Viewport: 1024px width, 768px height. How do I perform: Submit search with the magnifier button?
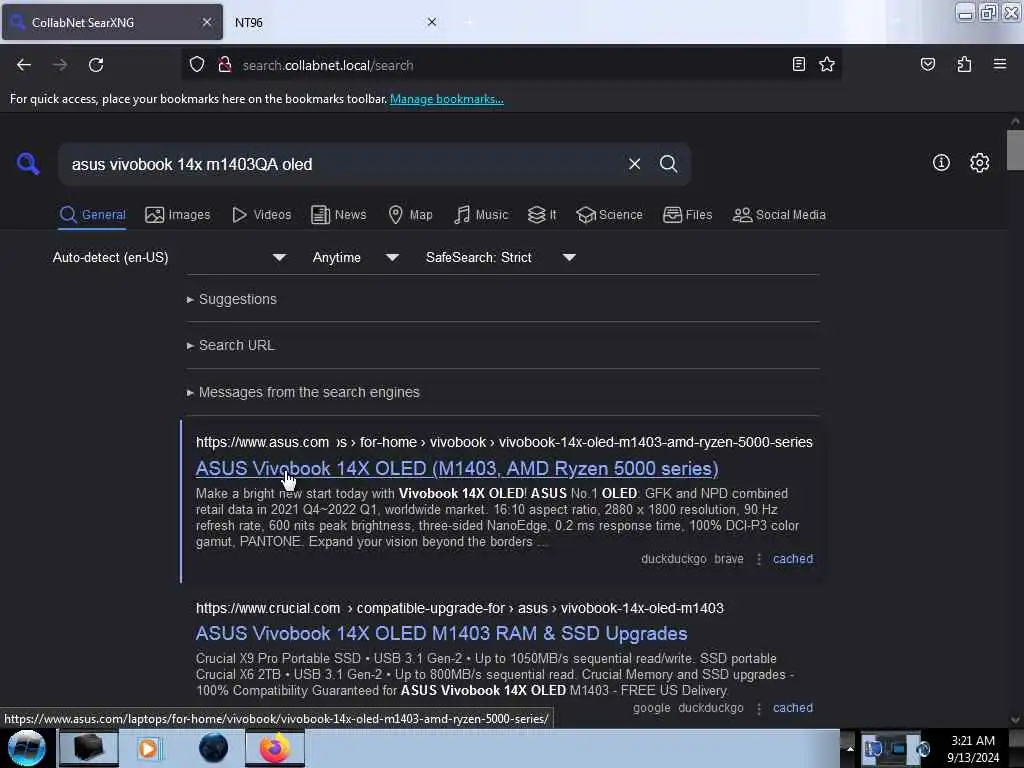coord(668,164)
